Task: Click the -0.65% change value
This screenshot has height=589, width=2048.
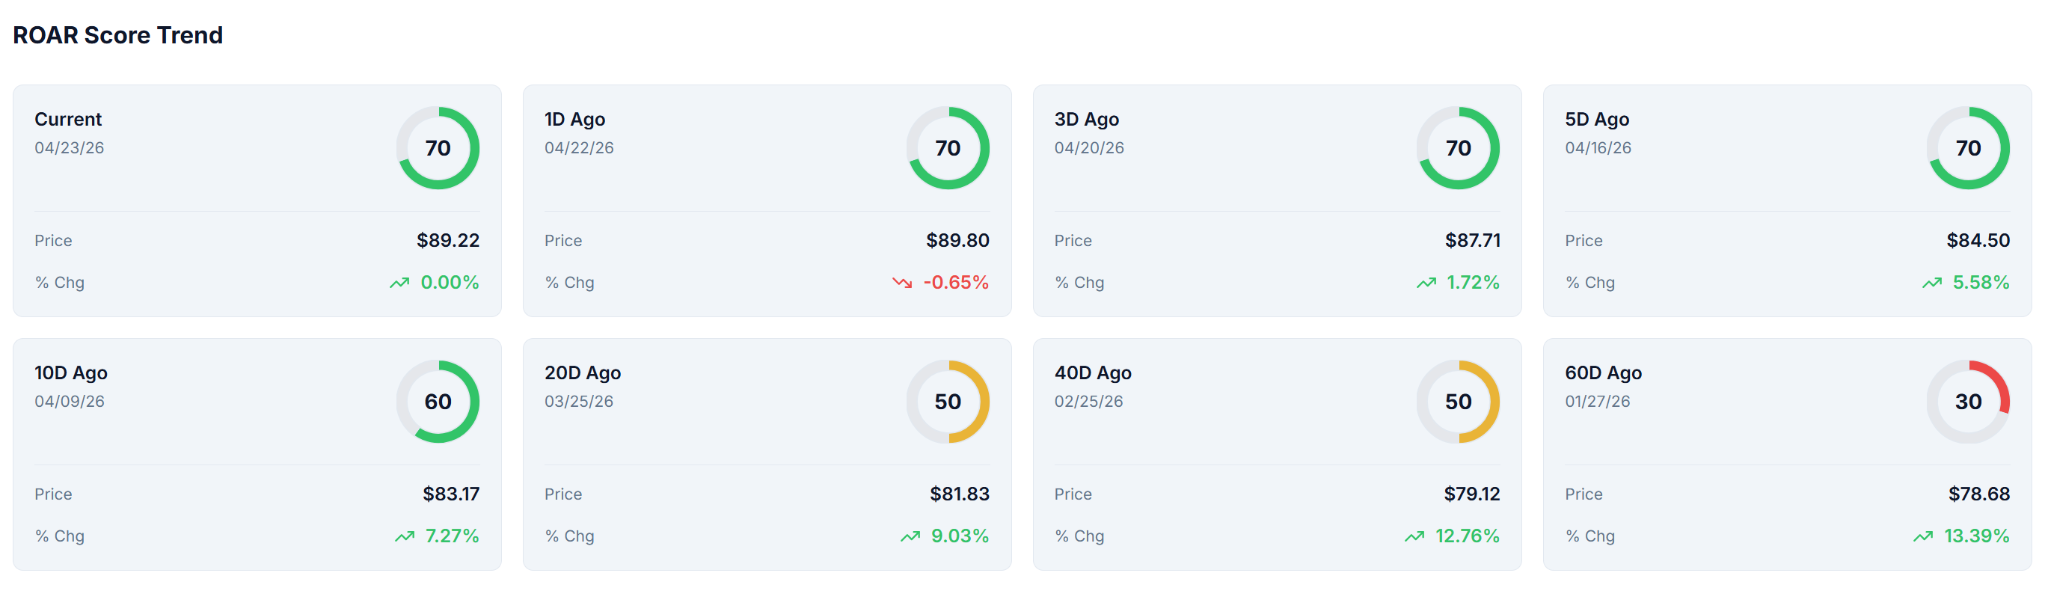Action: [x=956, y=283]
